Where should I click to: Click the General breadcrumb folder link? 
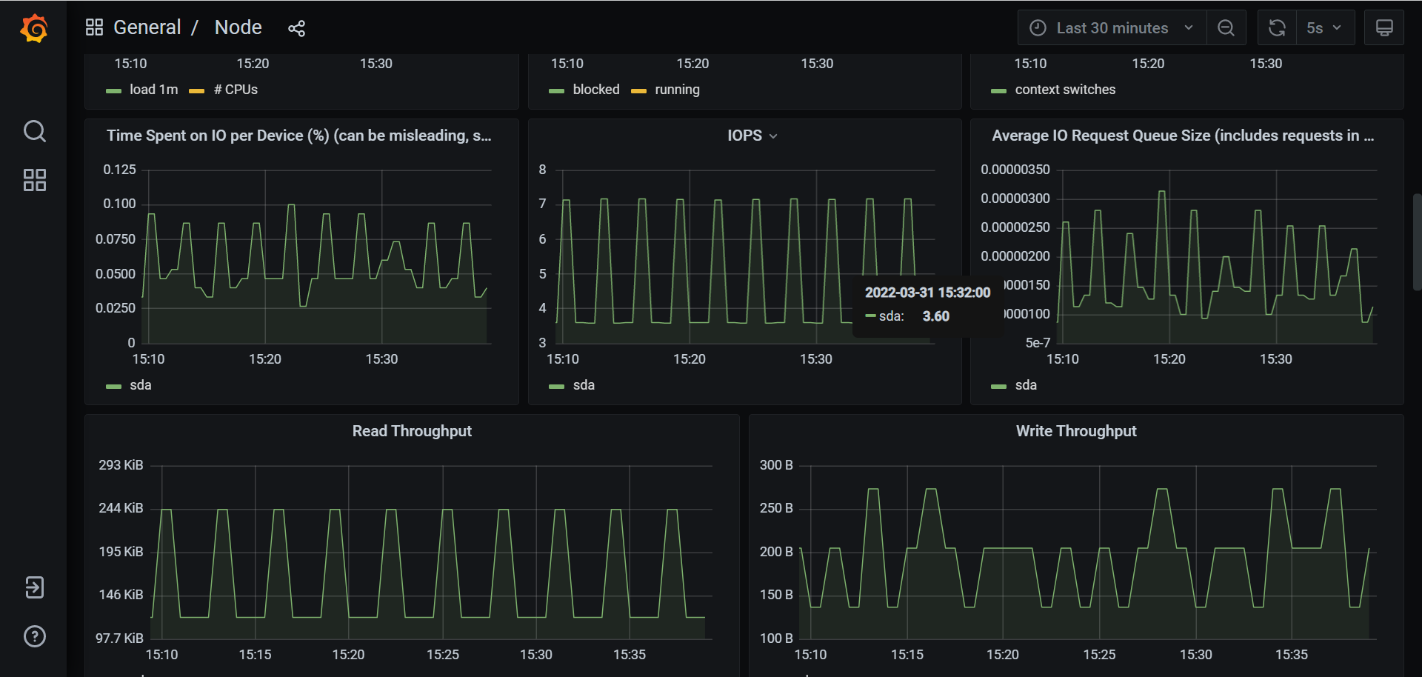click(147, 28)
